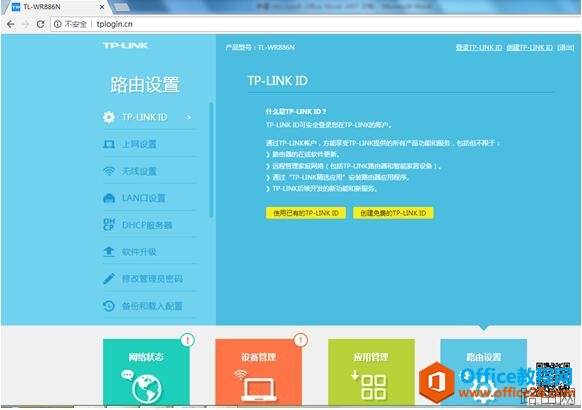582x410 pixels.
Task: Click 使用已有的TP-LINK ID button
Action: (306, 213)
